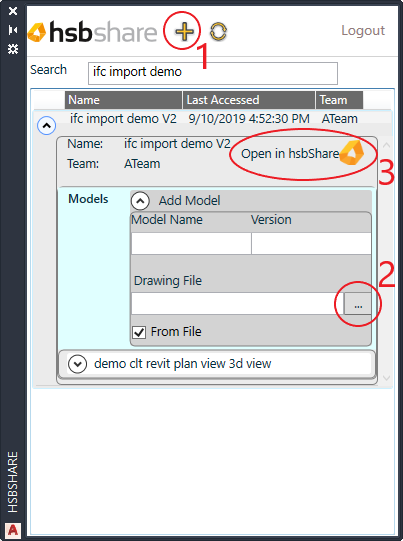Click the hsbshare logo

92,32
